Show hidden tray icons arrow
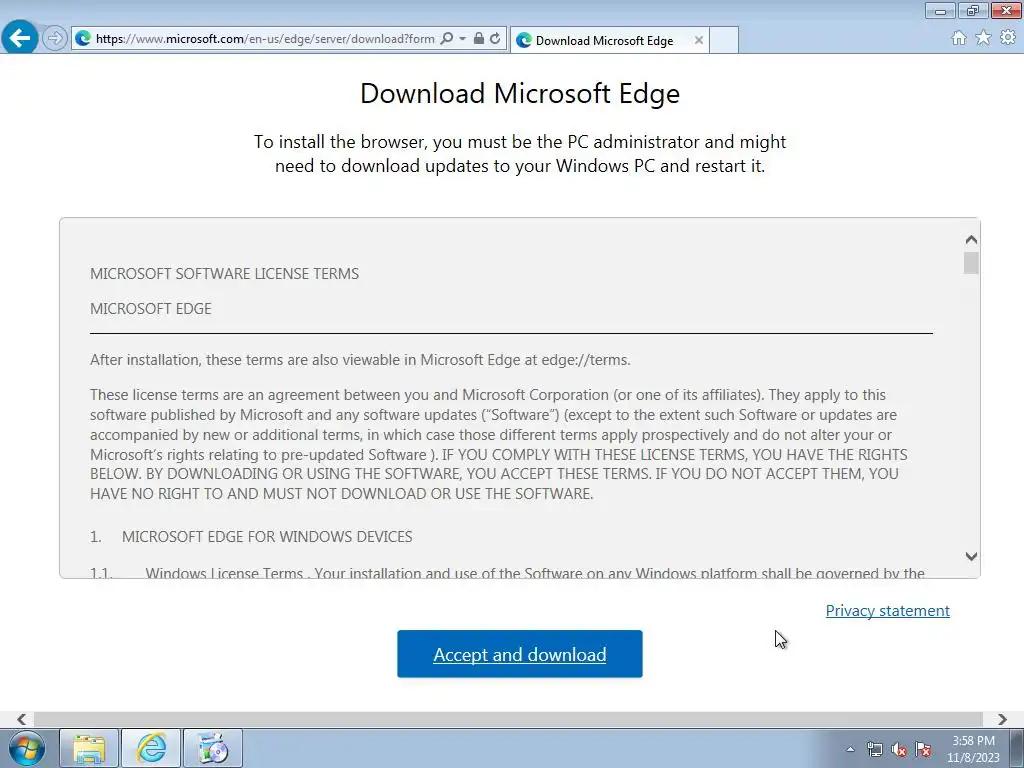 pyautogui.click(x=850, y=749)
